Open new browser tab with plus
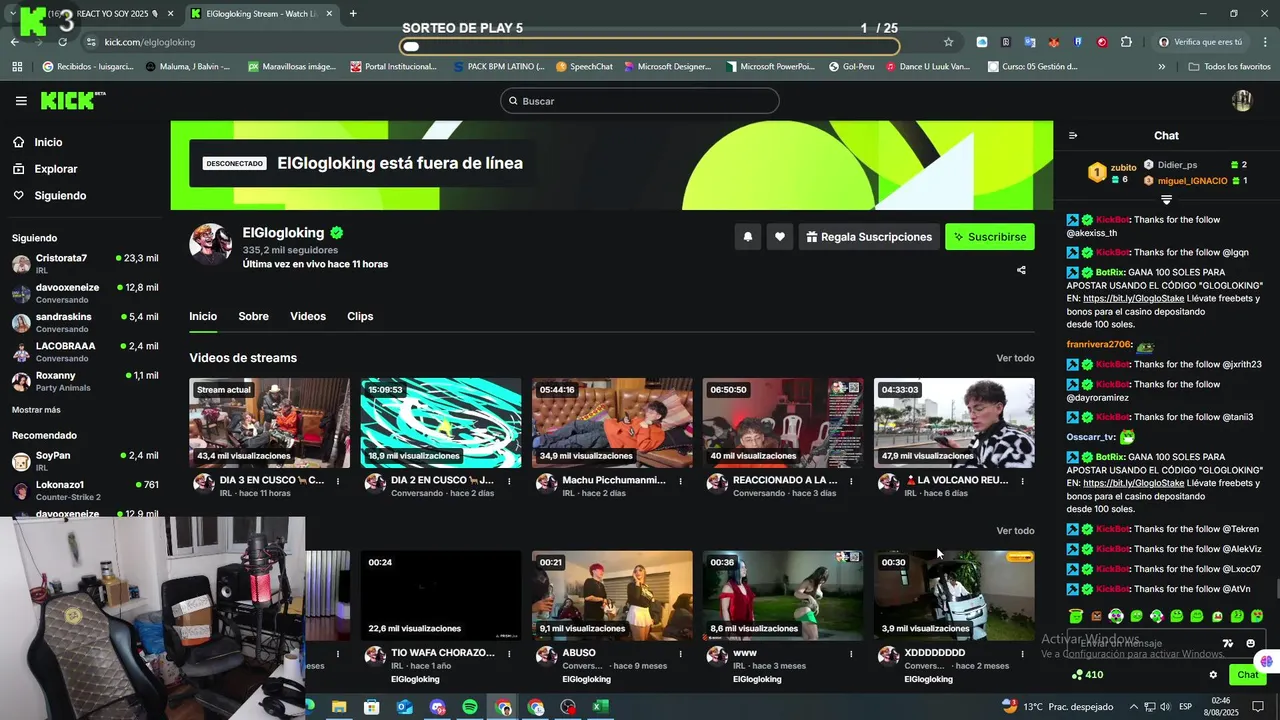The height and width of the screenshot is (720, 1280). (353, 14)
